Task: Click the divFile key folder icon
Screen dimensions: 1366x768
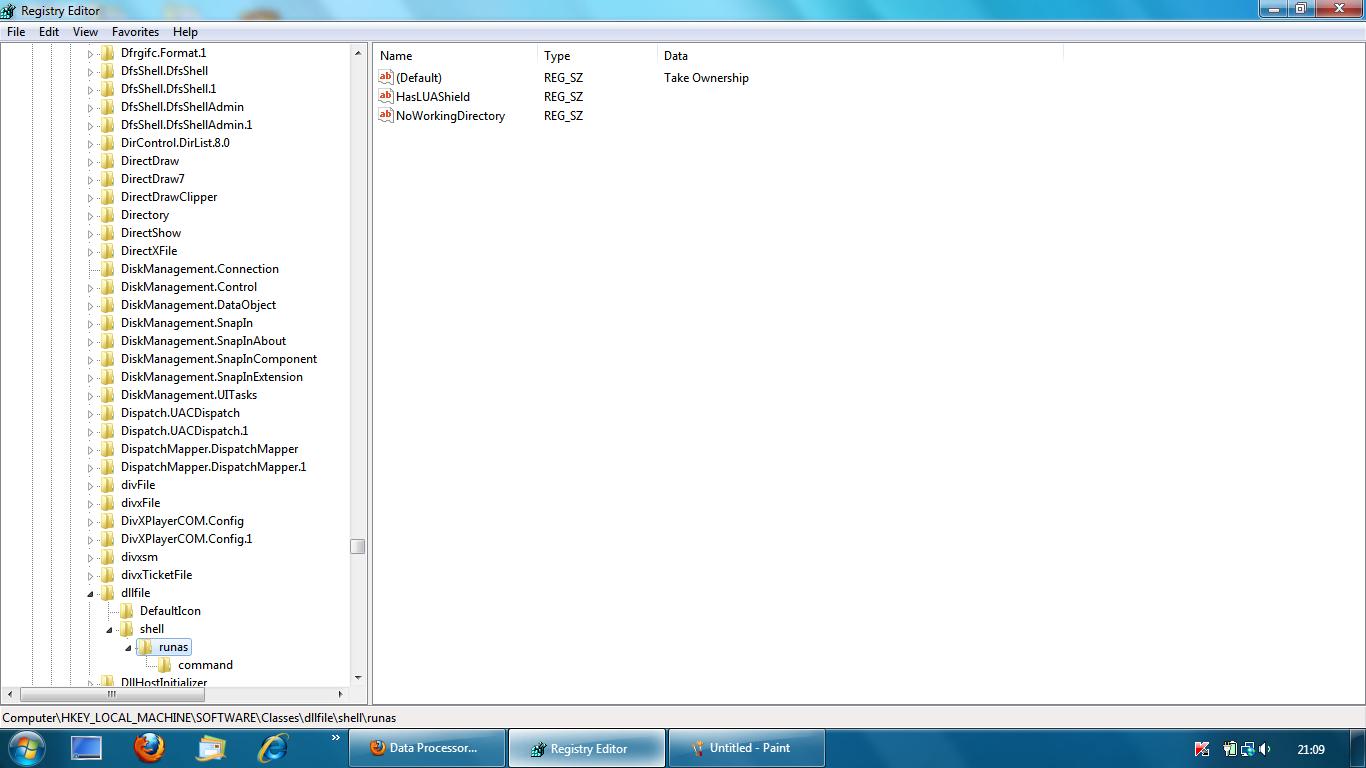Action: coord(107,485)
